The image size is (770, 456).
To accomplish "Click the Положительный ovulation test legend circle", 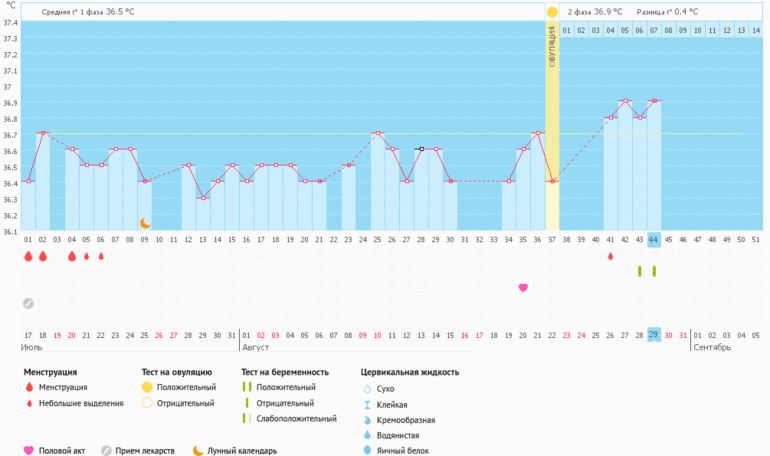I will pyautogui.click(x=147, y=387).
